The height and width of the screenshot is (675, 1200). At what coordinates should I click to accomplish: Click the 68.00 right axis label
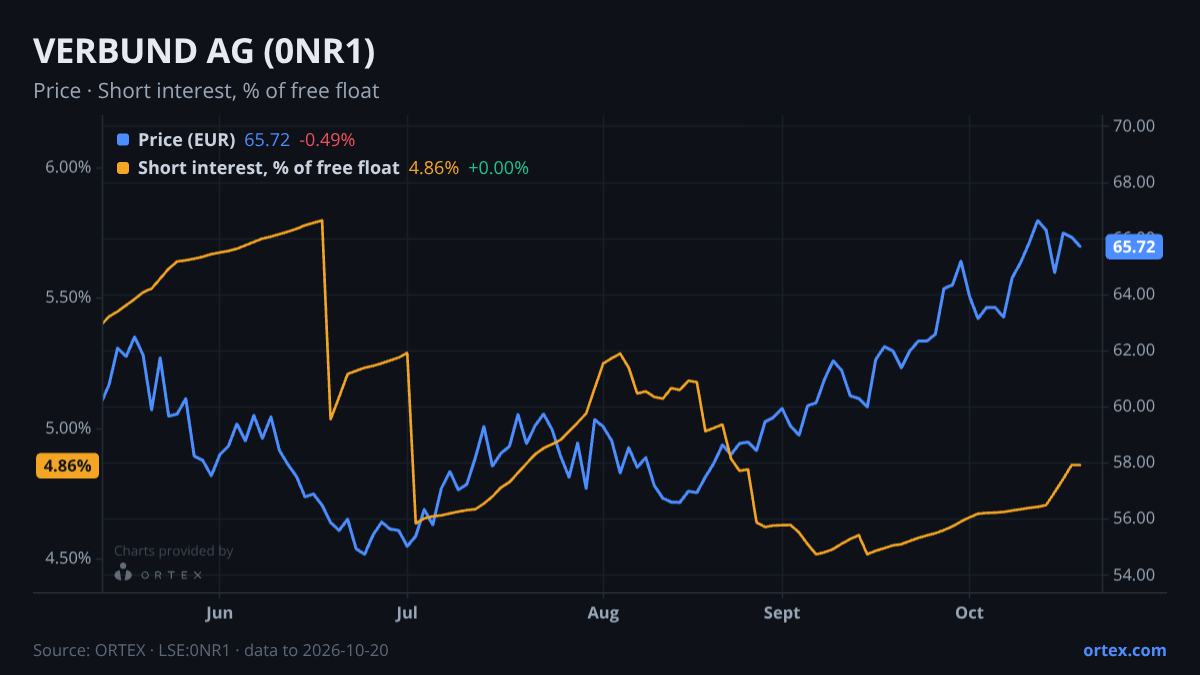click(x=1134, y=182)
